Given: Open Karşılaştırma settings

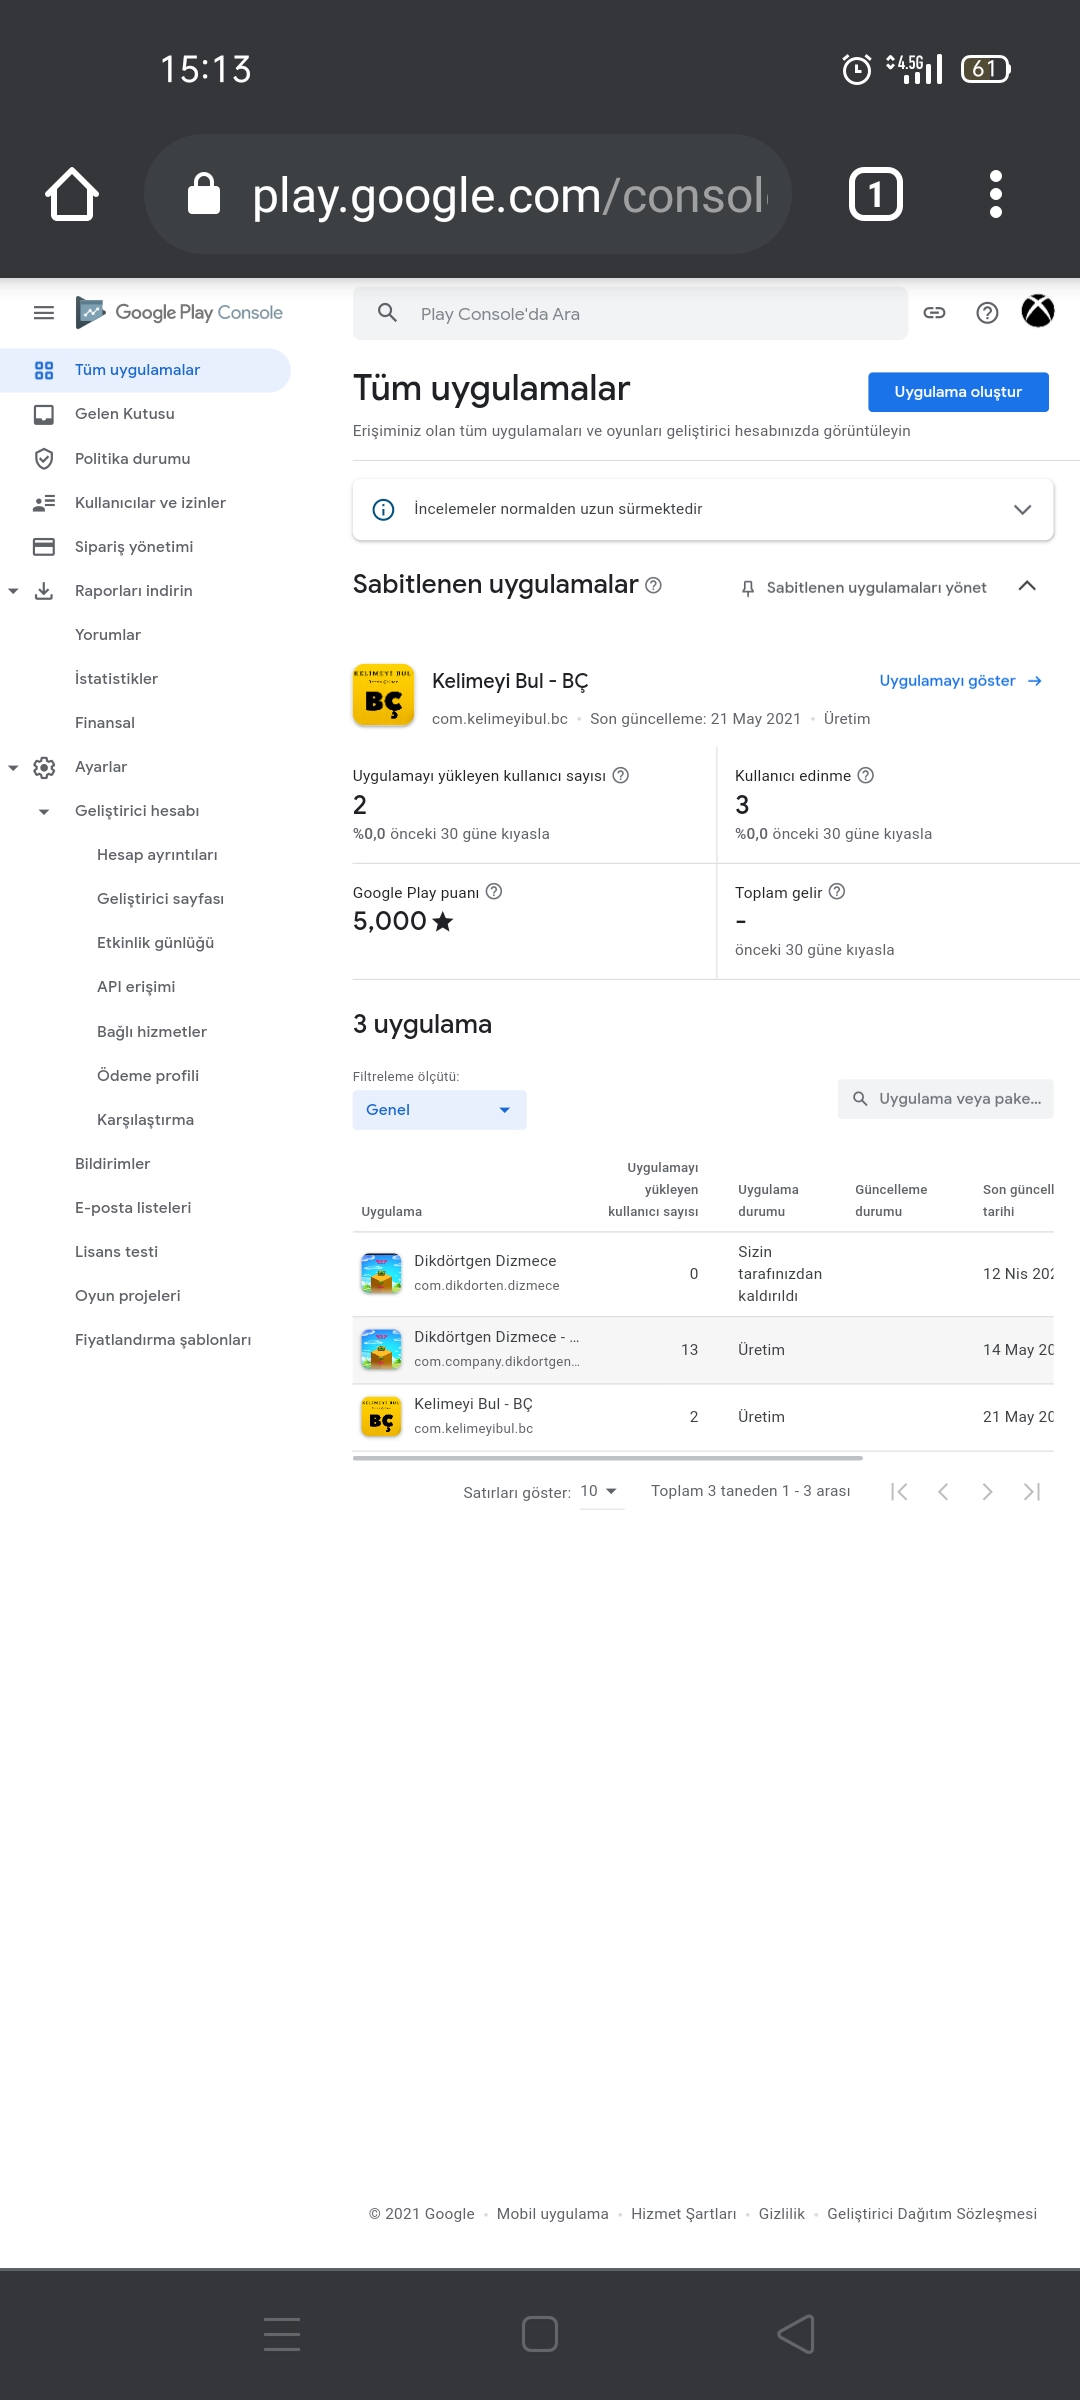Looking at the screenshot, I should pos(145,1120).
